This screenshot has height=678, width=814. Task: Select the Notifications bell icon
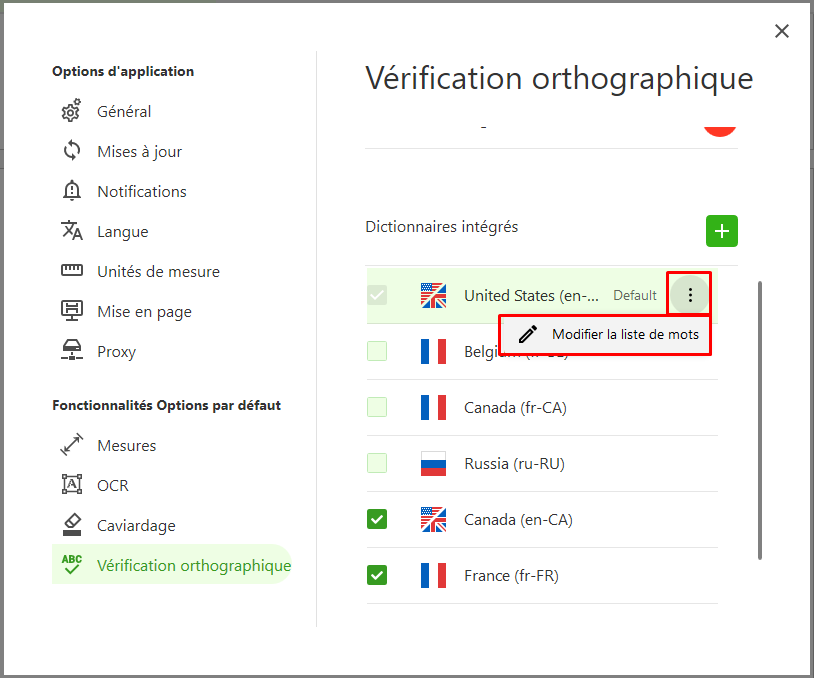pos(72,191)
